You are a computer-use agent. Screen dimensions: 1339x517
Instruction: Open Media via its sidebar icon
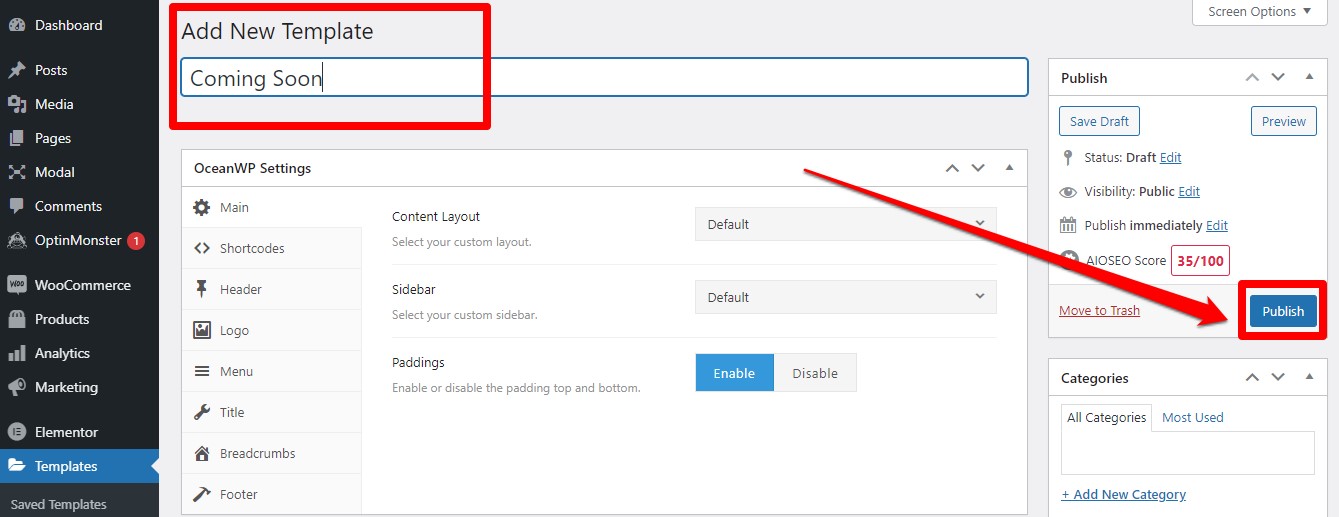coord(16,104)
